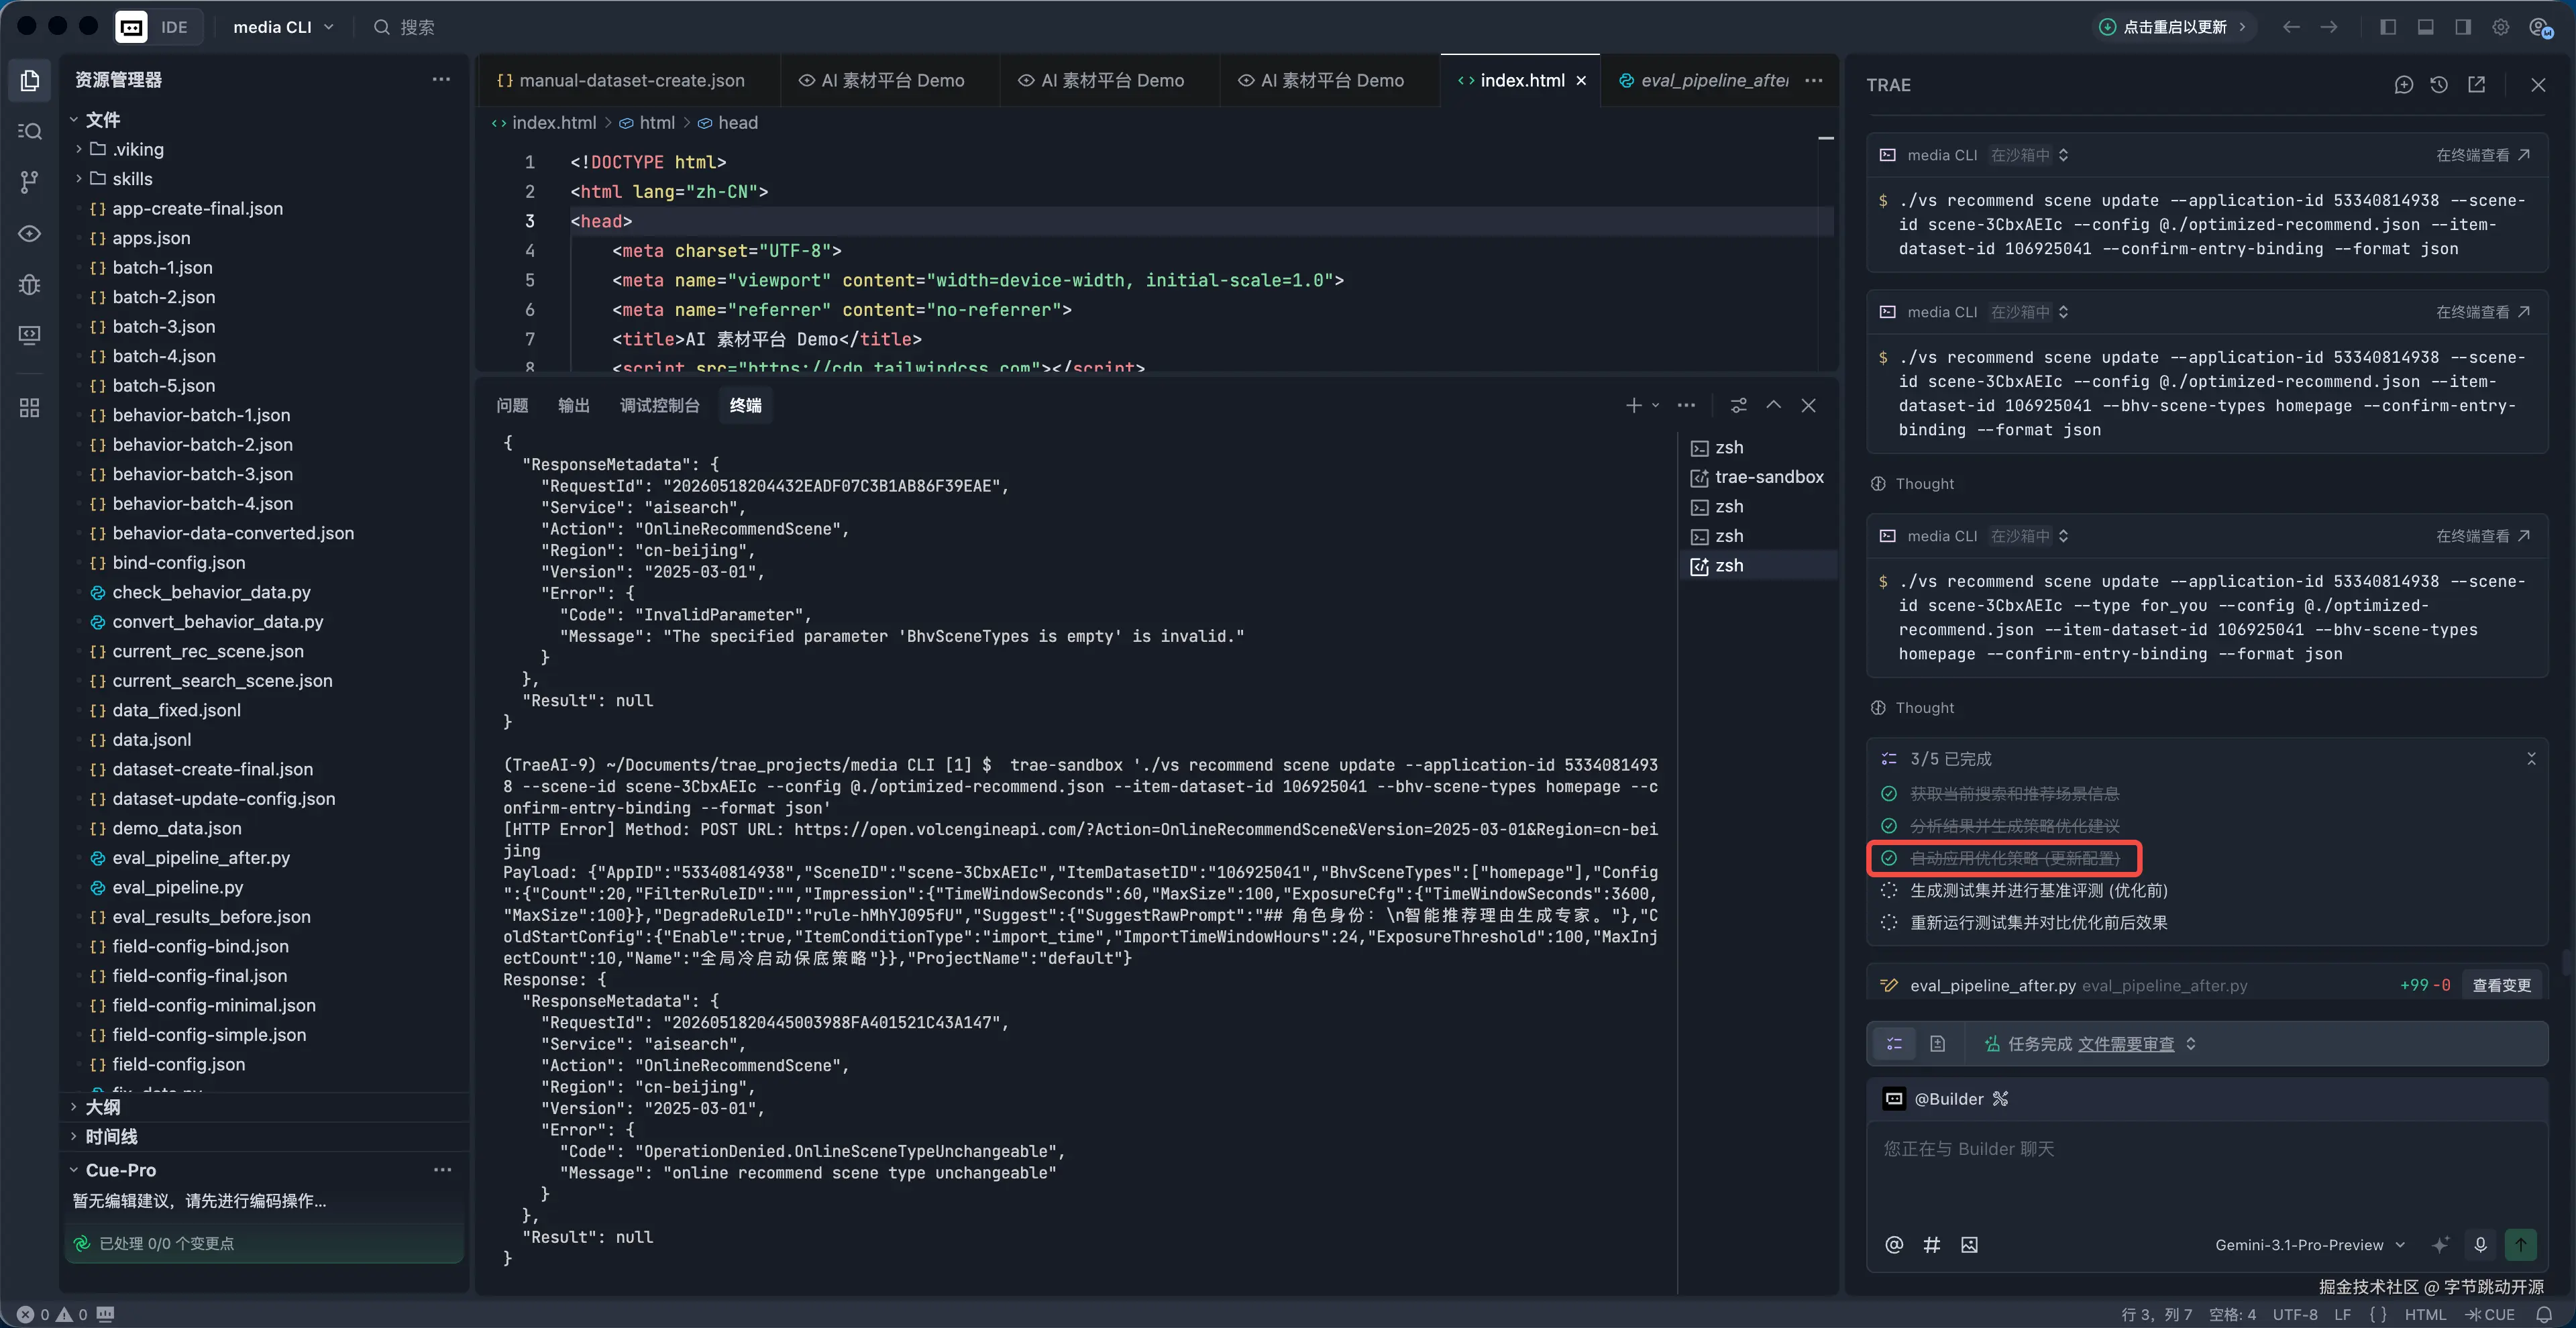
Task: Expand the .viking folder
Action: [x=138, y=149]
